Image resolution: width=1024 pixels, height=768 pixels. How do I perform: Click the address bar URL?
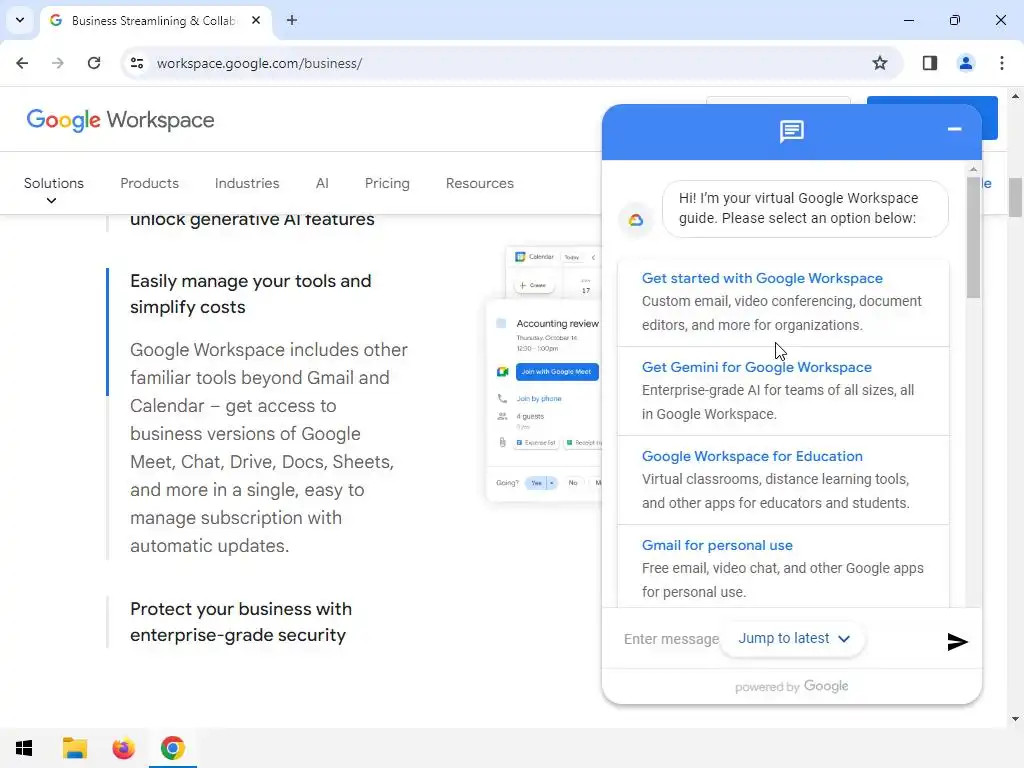(259, 63)
